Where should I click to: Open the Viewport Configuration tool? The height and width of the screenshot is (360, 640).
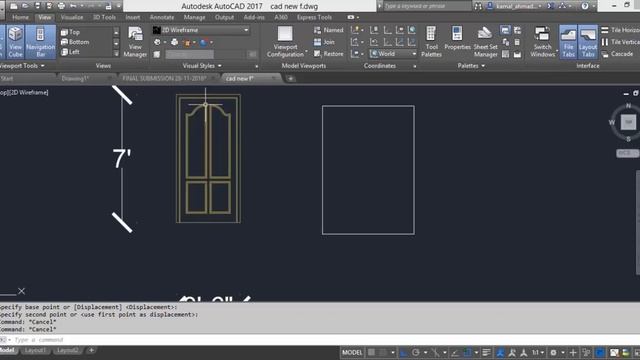(x=286, y=42)
